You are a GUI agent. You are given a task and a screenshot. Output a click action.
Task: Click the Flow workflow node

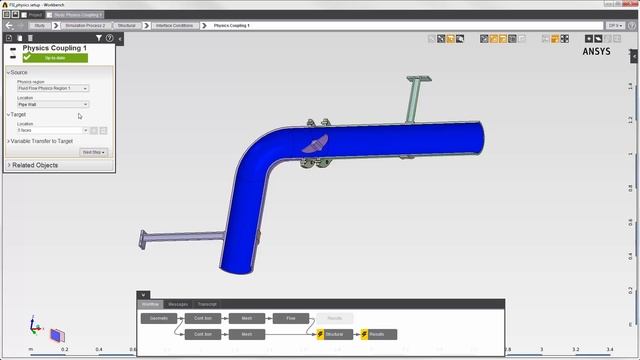click(x=291, y=318)
